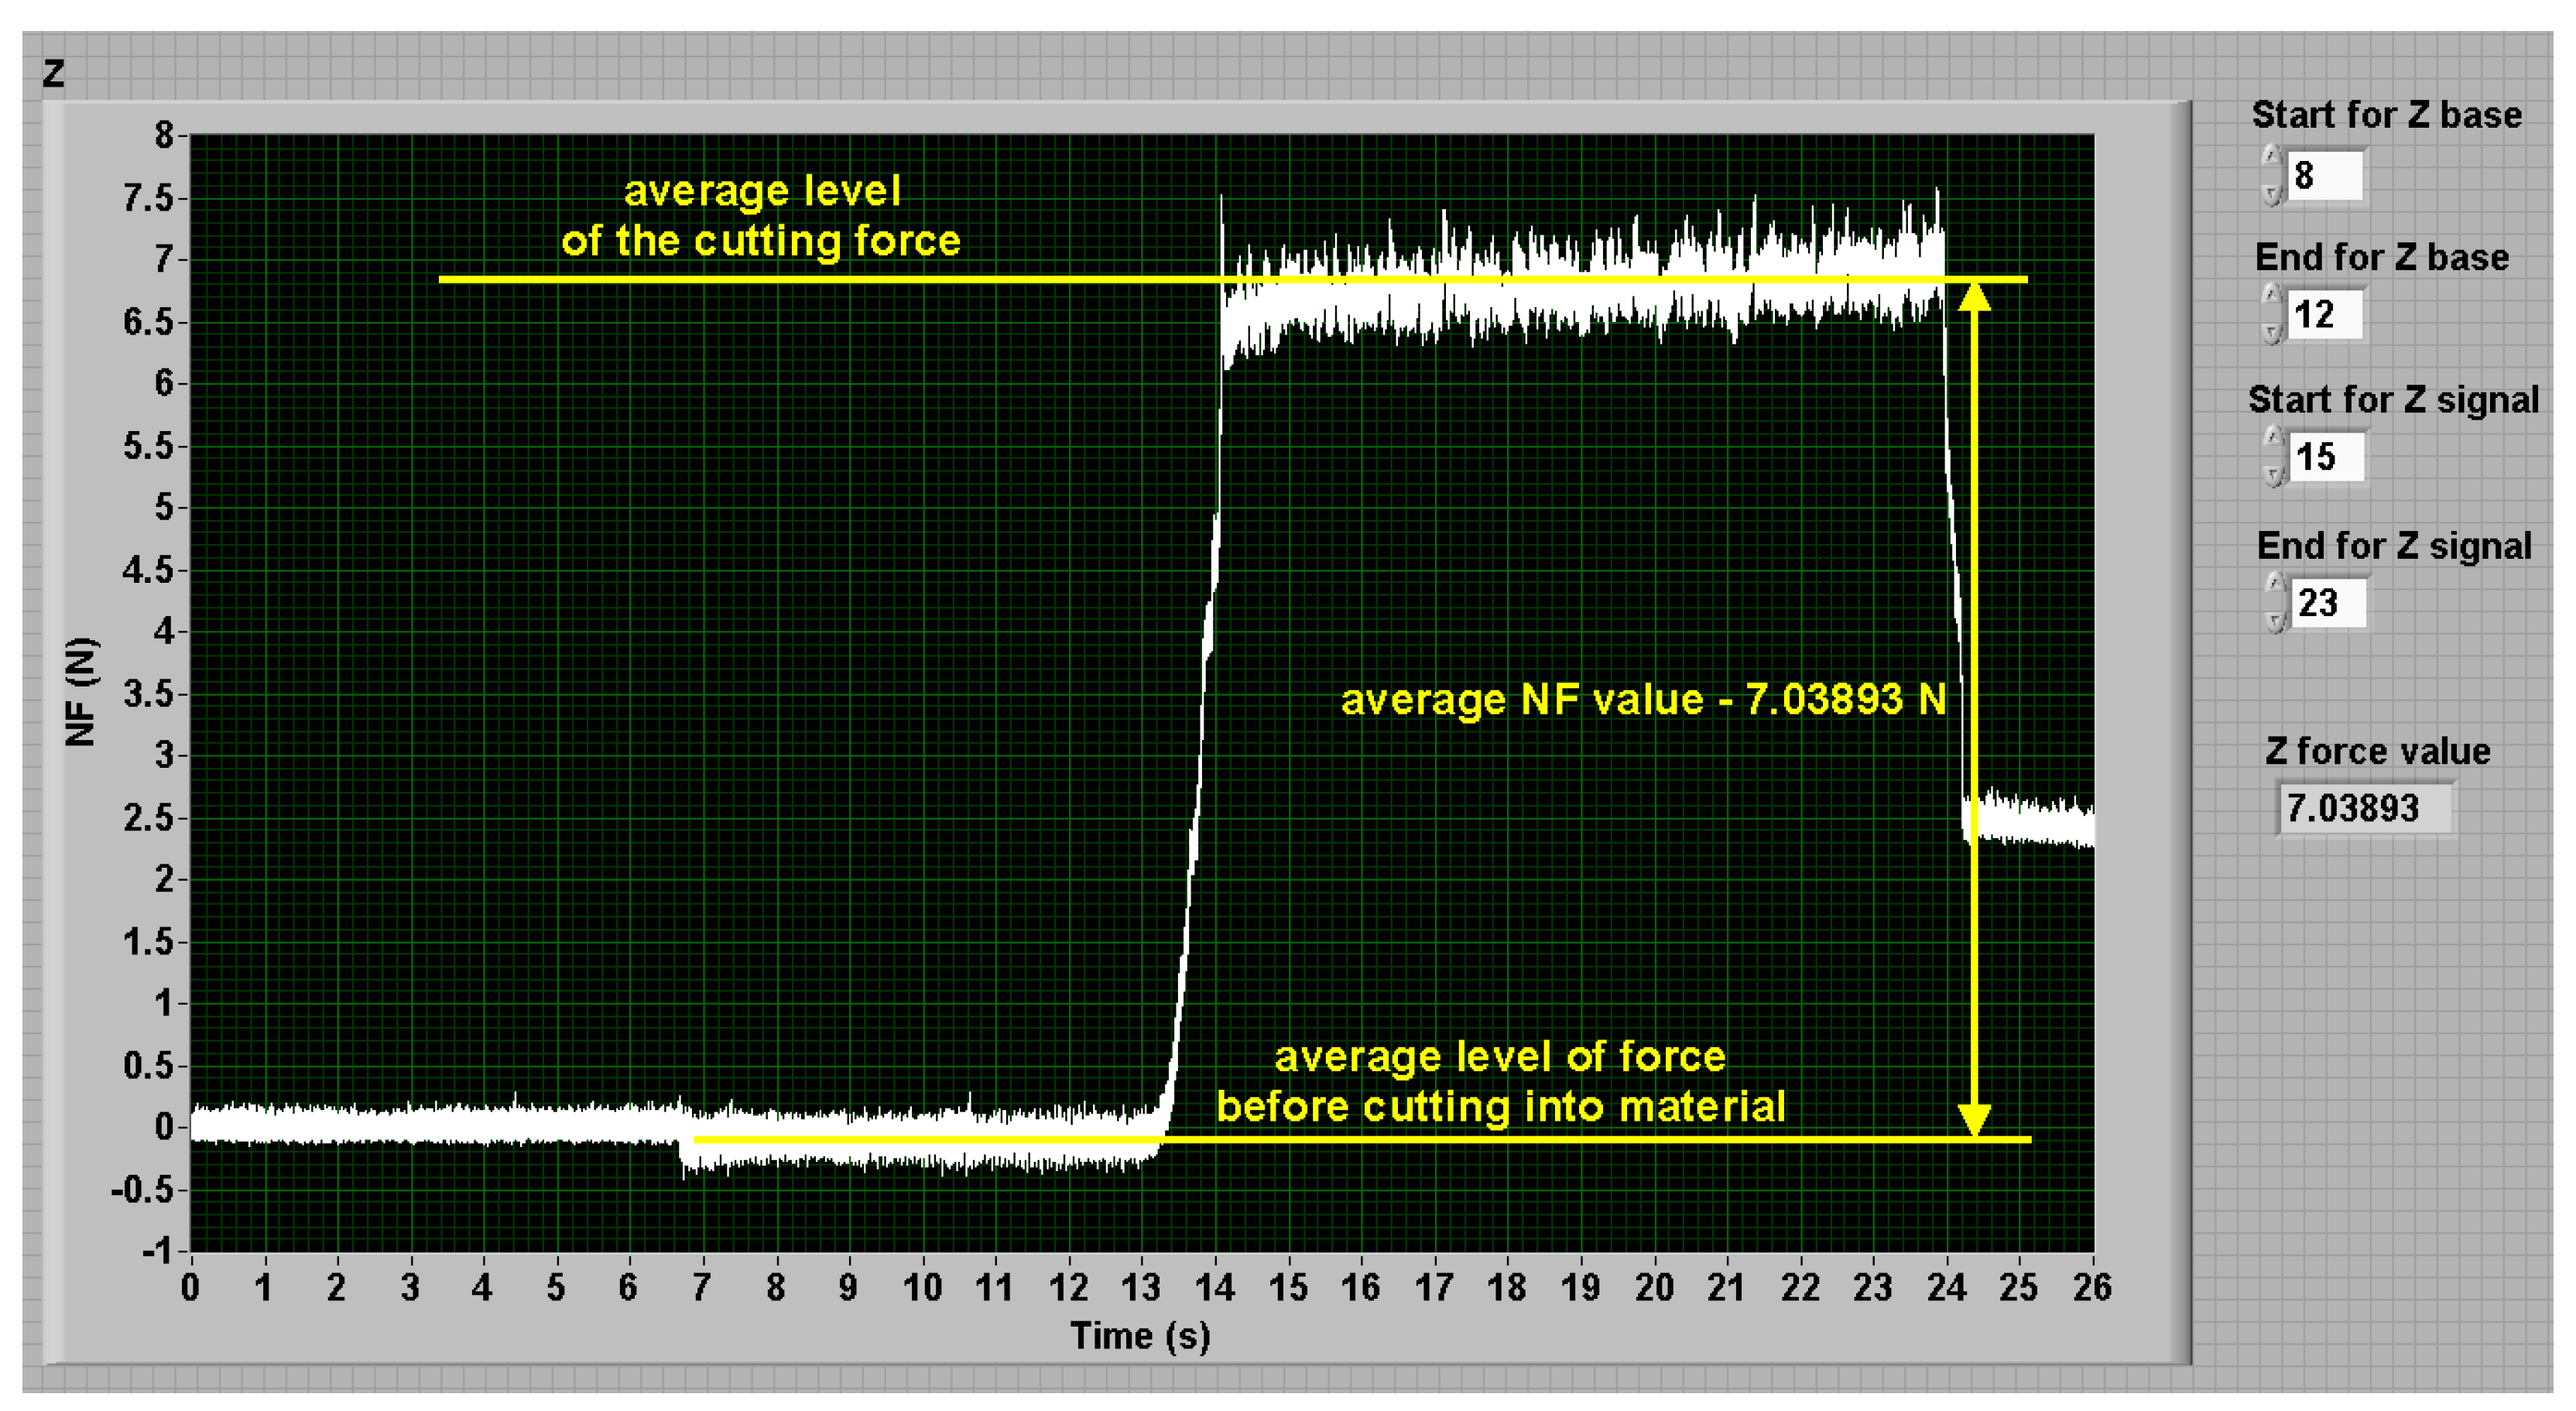Decrease the Start for Z signal value
The width and height of the screenshot is (2576, 1411).
point(2273,475)
